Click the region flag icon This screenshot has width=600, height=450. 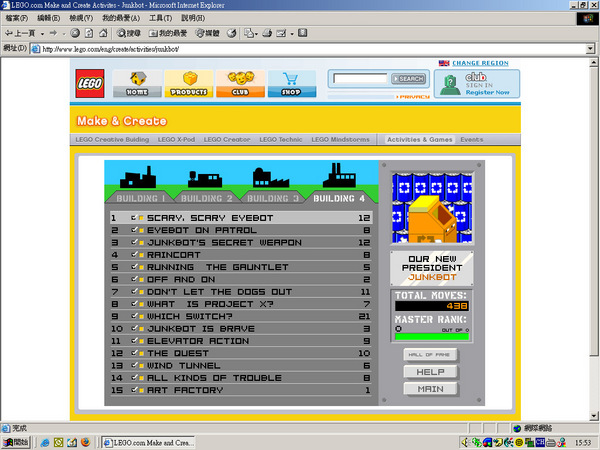coord(444,63)
